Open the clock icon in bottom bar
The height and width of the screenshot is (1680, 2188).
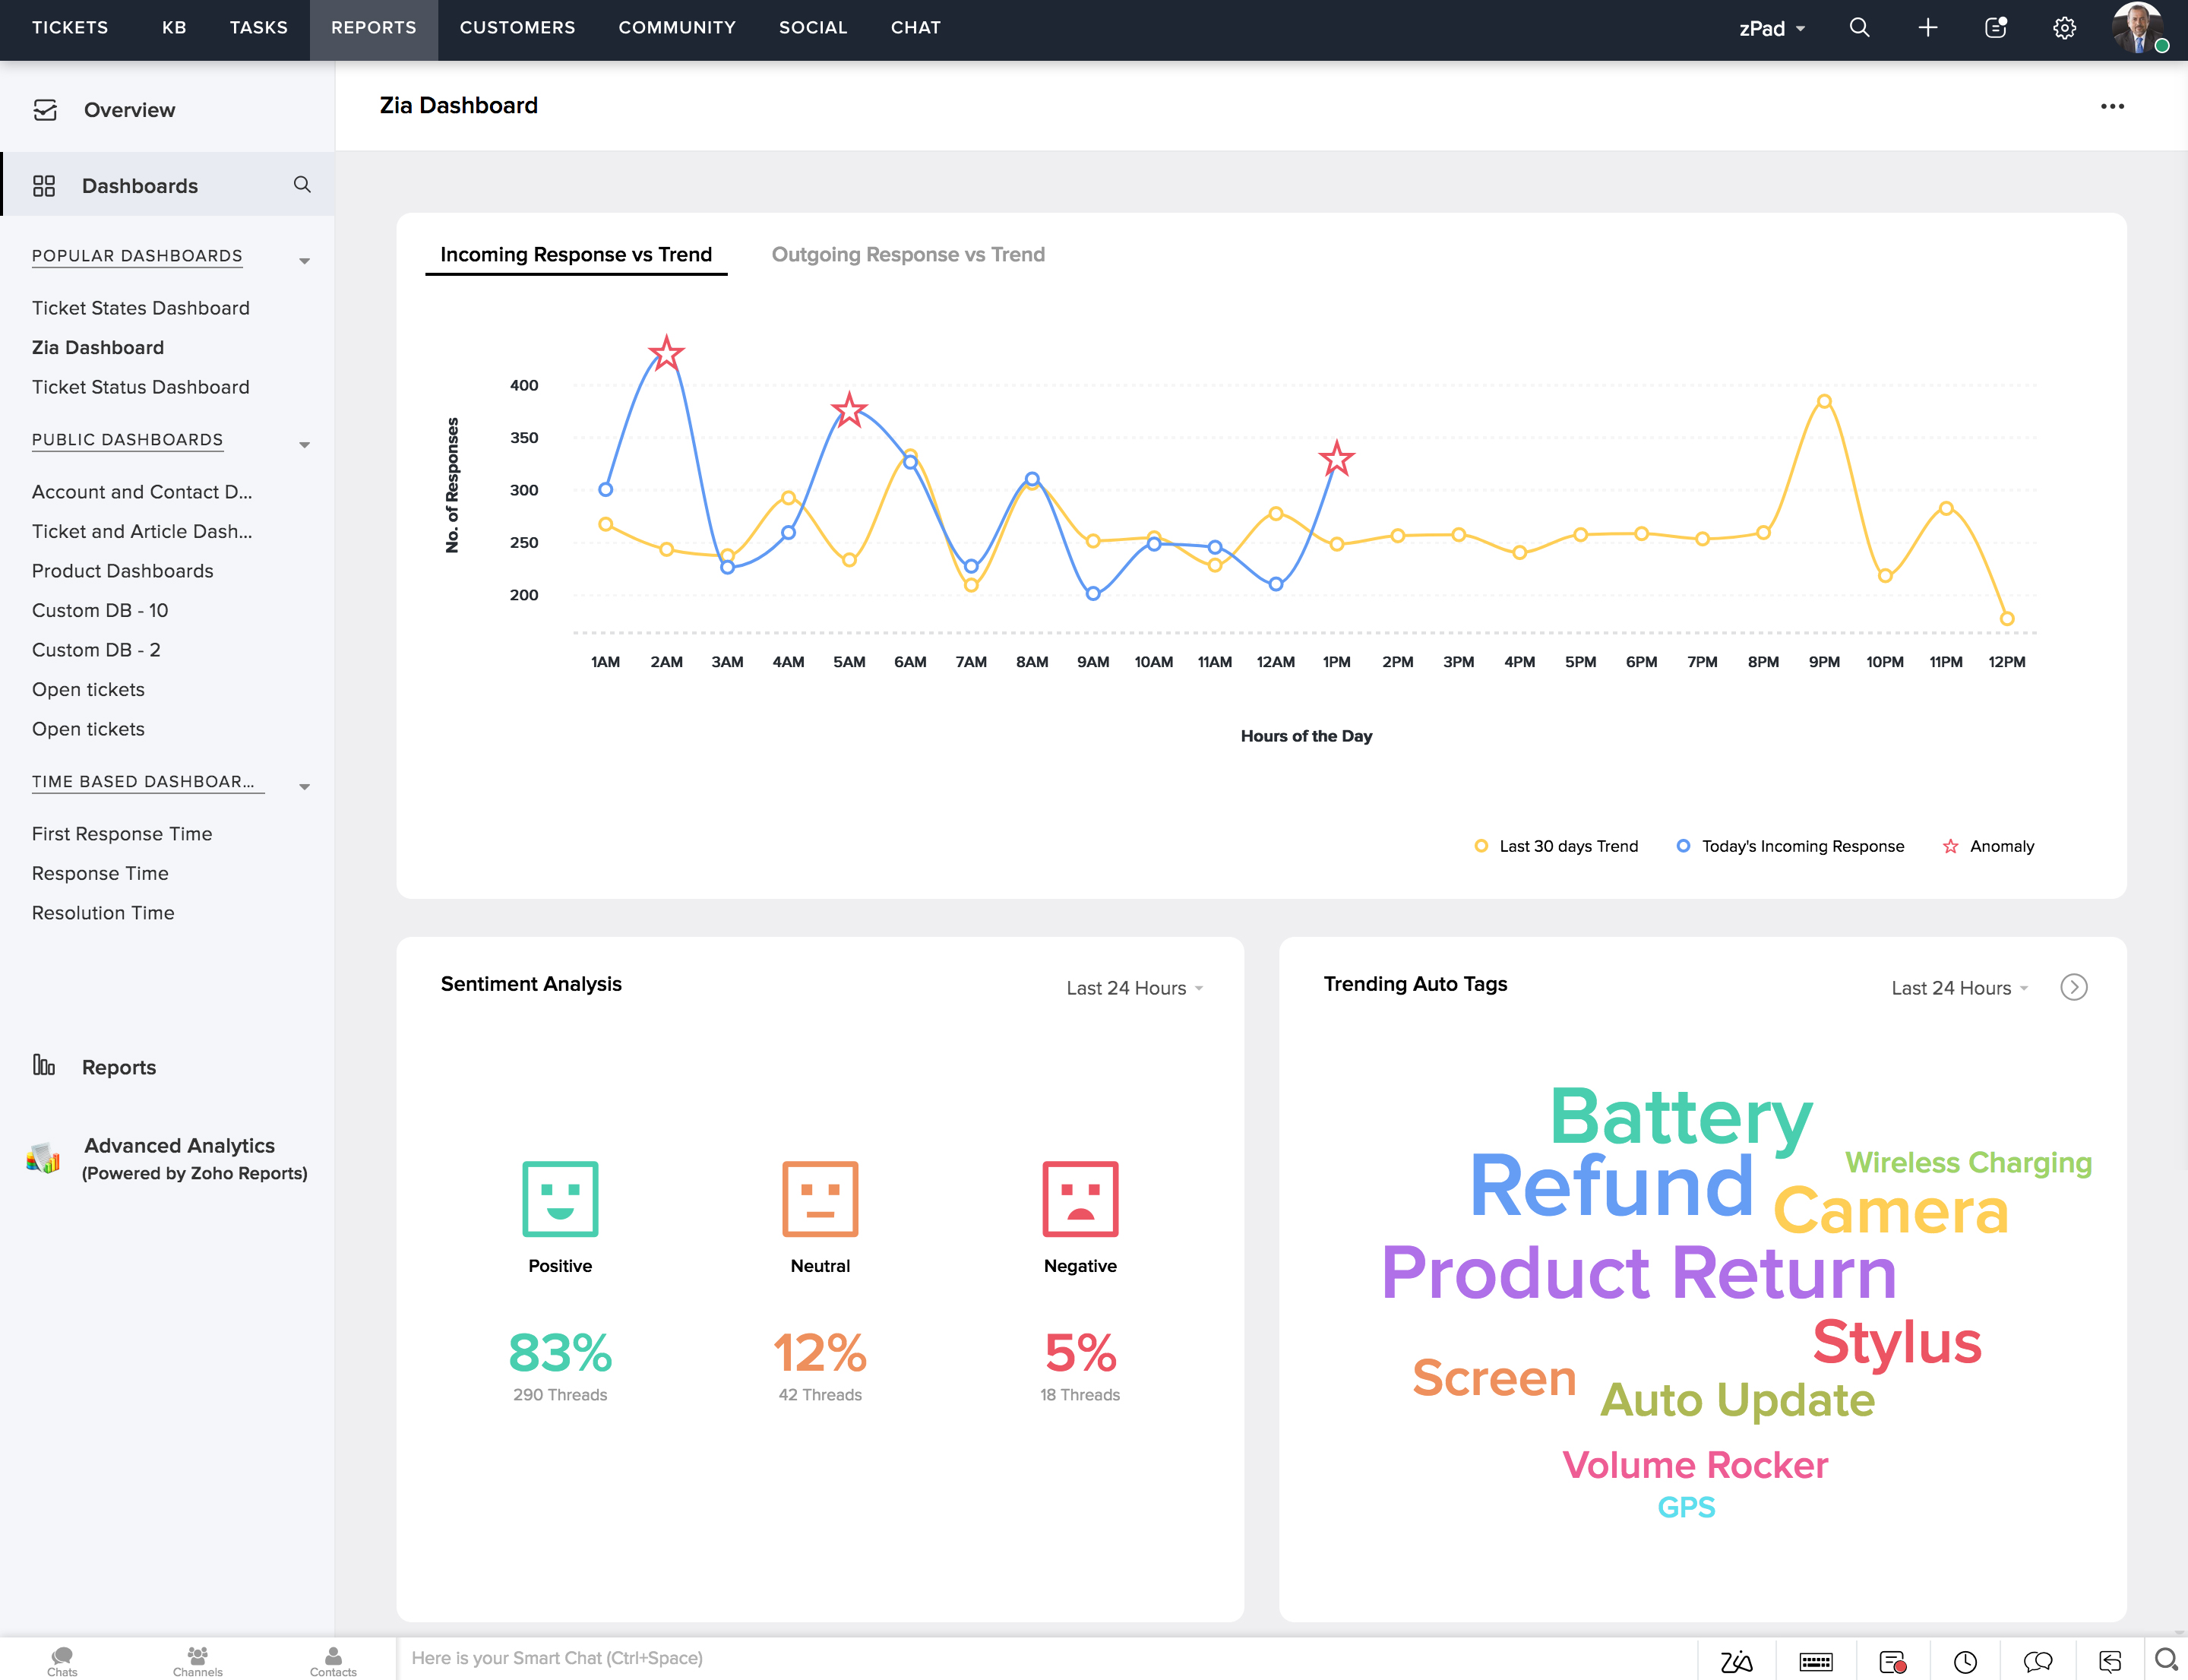(x=1965, y=1661)
